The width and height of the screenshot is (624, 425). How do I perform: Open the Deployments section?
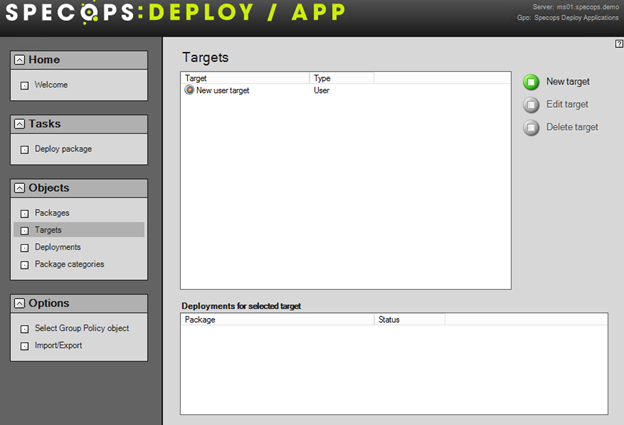[58, 247]
